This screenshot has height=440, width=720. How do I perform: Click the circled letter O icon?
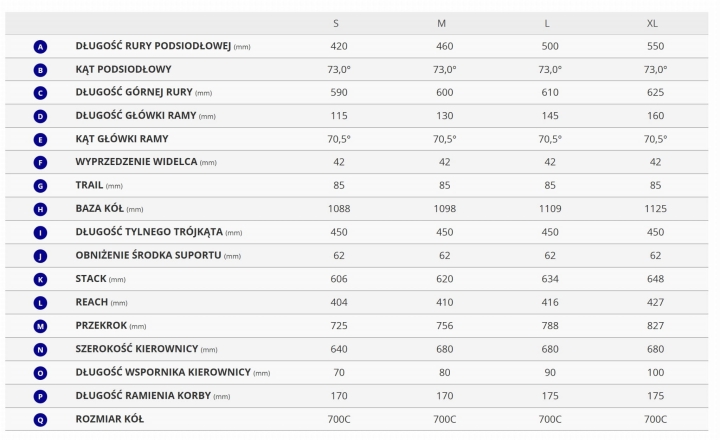tap(40, 372)
